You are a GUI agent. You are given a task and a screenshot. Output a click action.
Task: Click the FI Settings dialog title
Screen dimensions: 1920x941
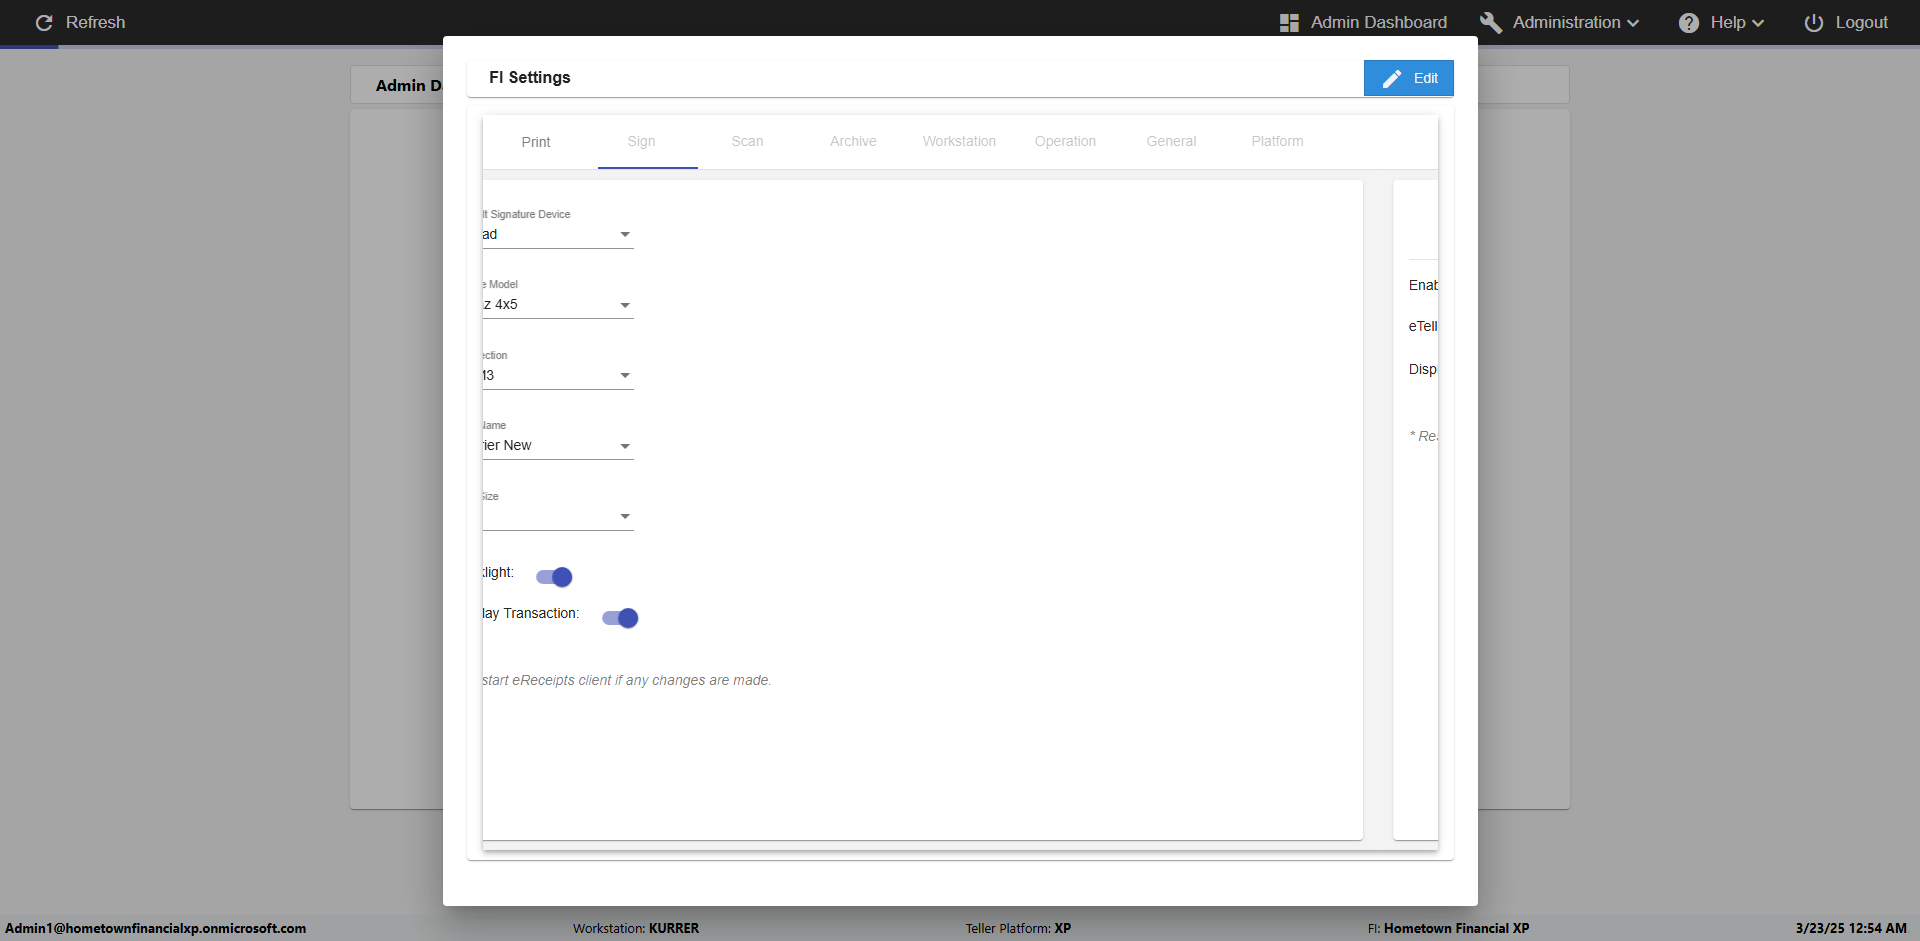point(530,77)
